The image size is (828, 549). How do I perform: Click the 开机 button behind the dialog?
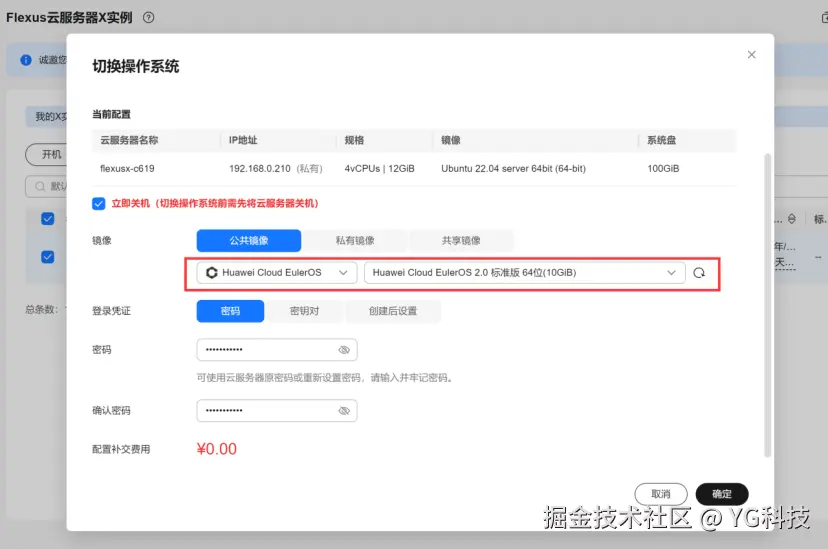[x=46, y=154]
